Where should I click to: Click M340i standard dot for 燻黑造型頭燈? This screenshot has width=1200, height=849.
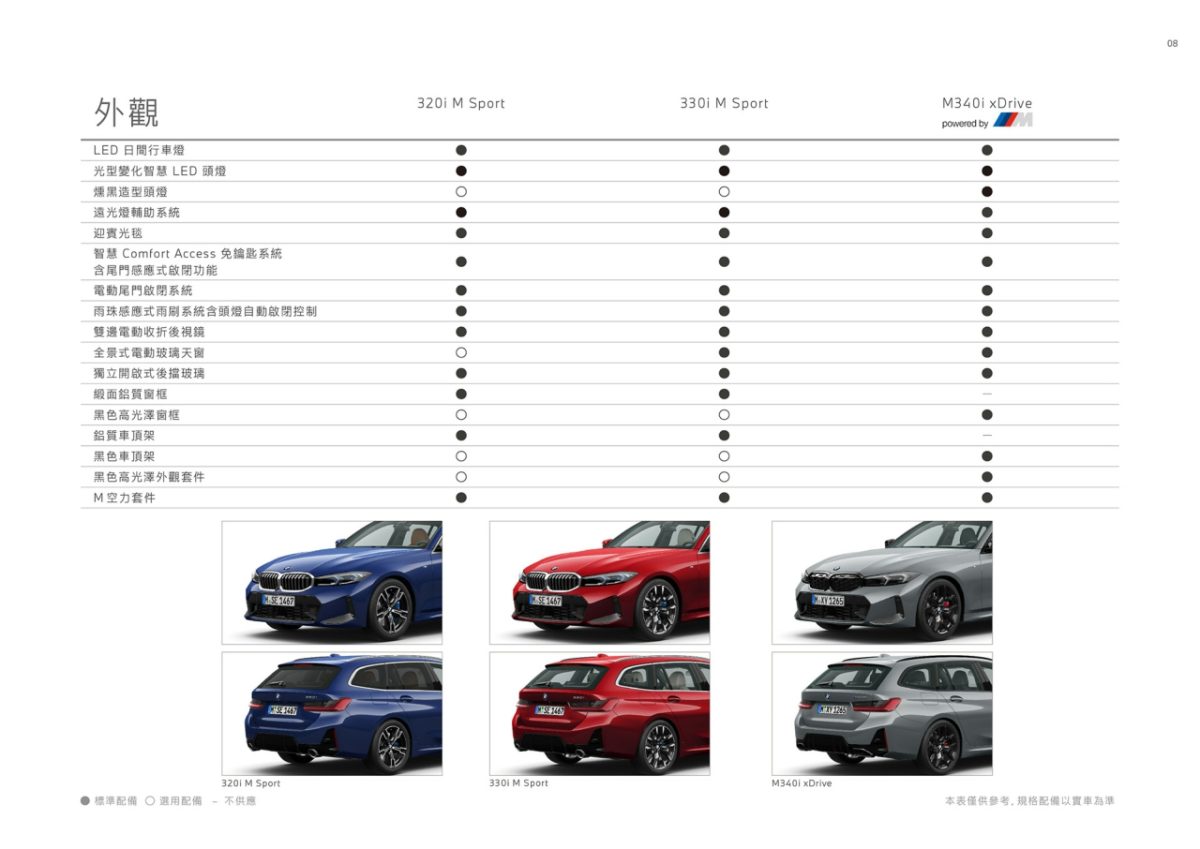coord(987,191)
